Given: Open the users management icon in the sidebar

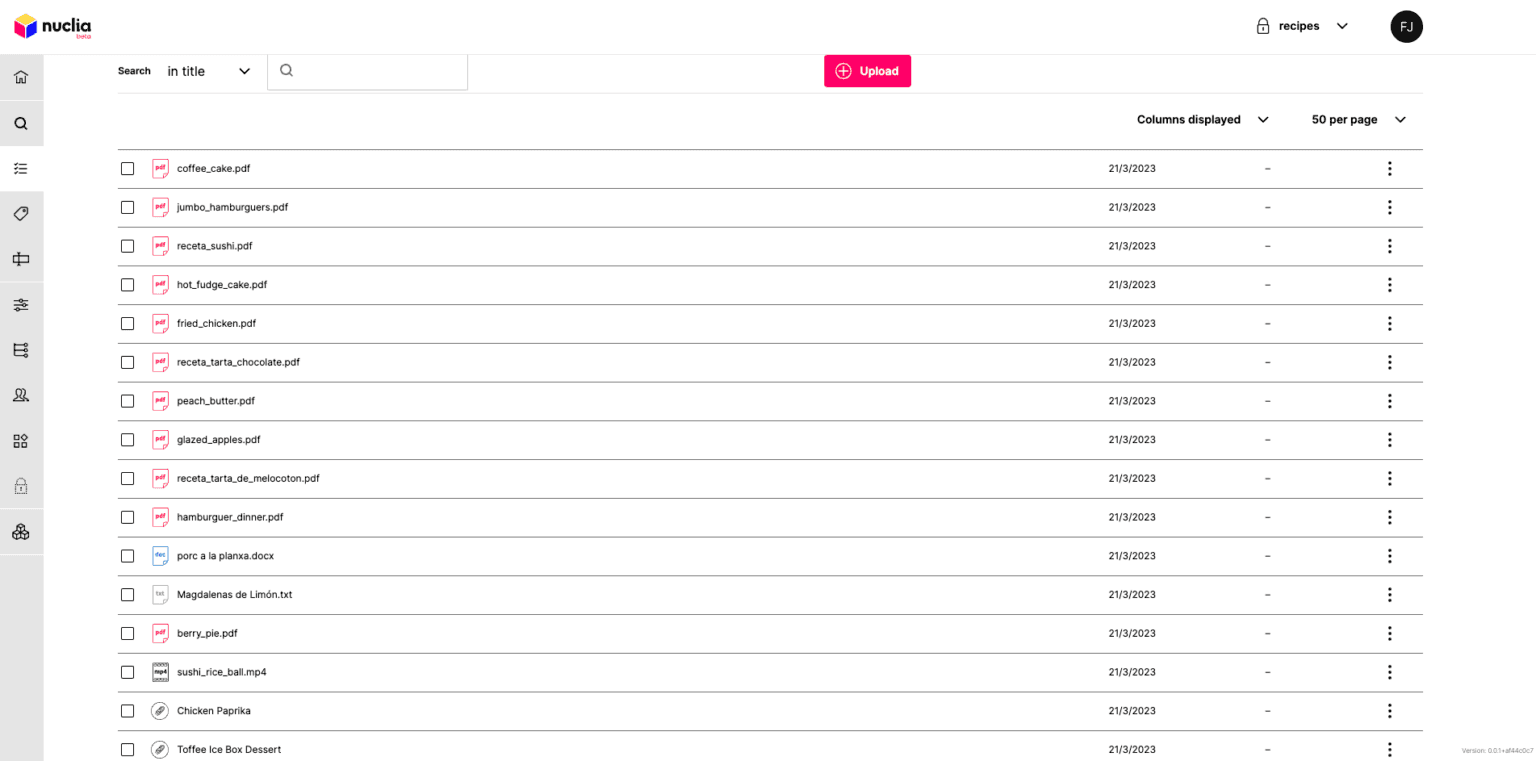Looking at the screenshot, I should pyautogui.click(x=21, y=394).
